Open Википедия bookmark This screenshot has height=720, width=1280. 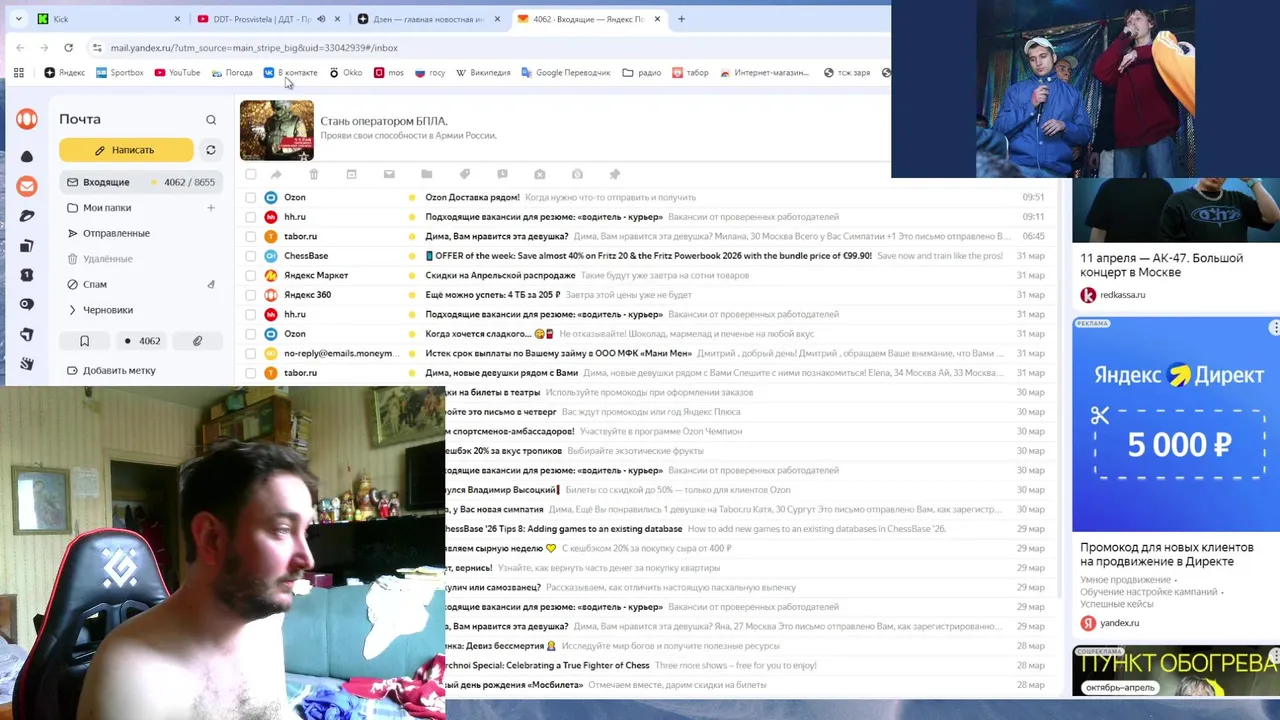[483, 72]
